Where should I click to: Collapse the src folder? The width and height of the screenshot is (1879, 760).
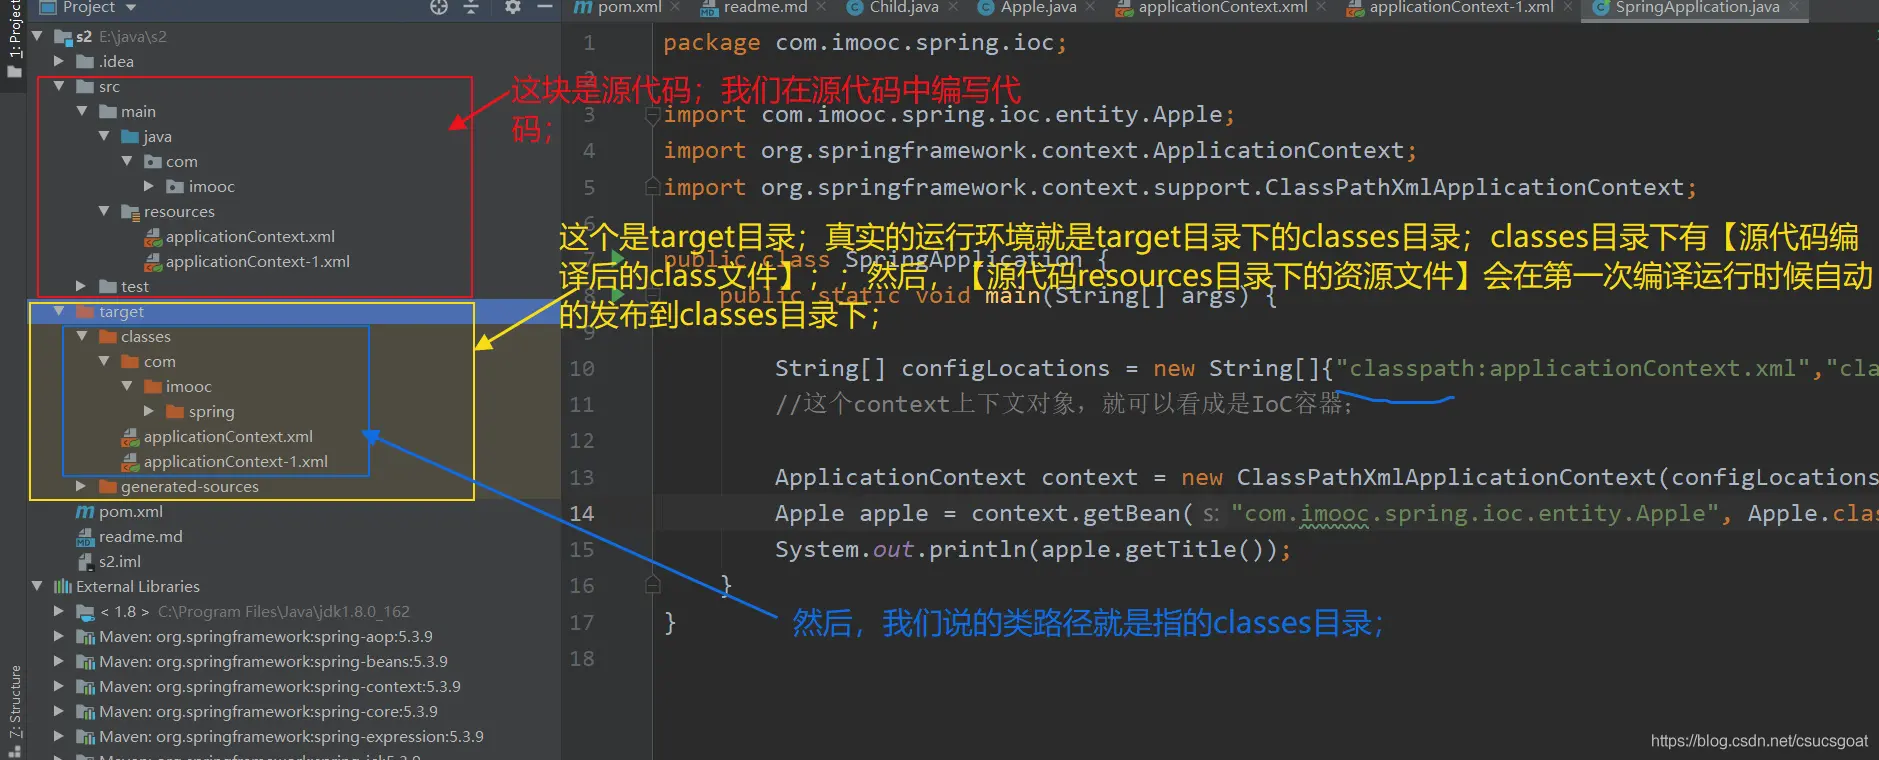59,86
